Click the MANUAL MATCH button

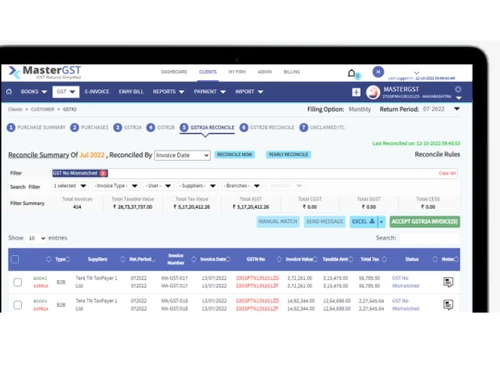coord(278,222)
